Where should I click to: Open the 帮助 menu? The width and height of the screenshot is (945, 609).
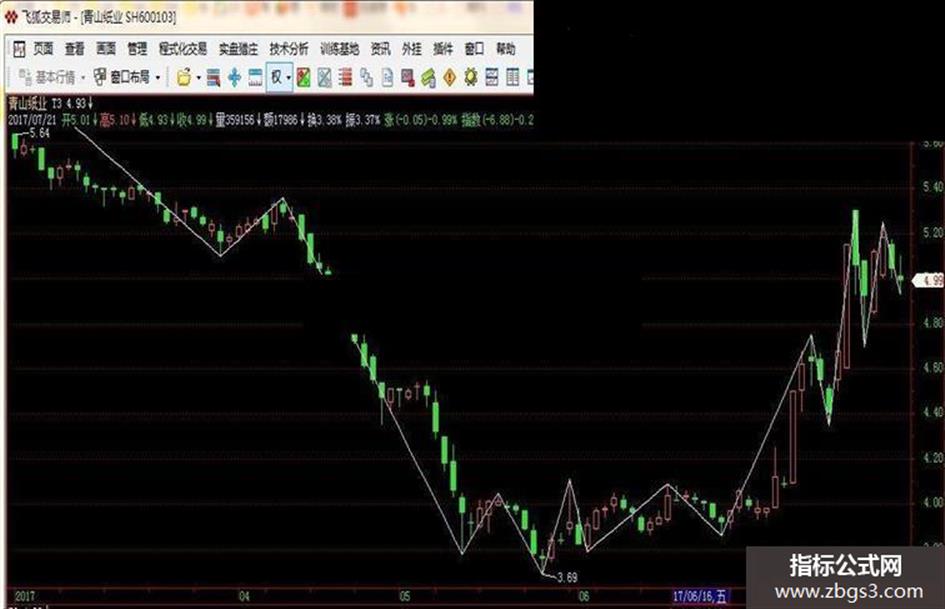(505, 49)
